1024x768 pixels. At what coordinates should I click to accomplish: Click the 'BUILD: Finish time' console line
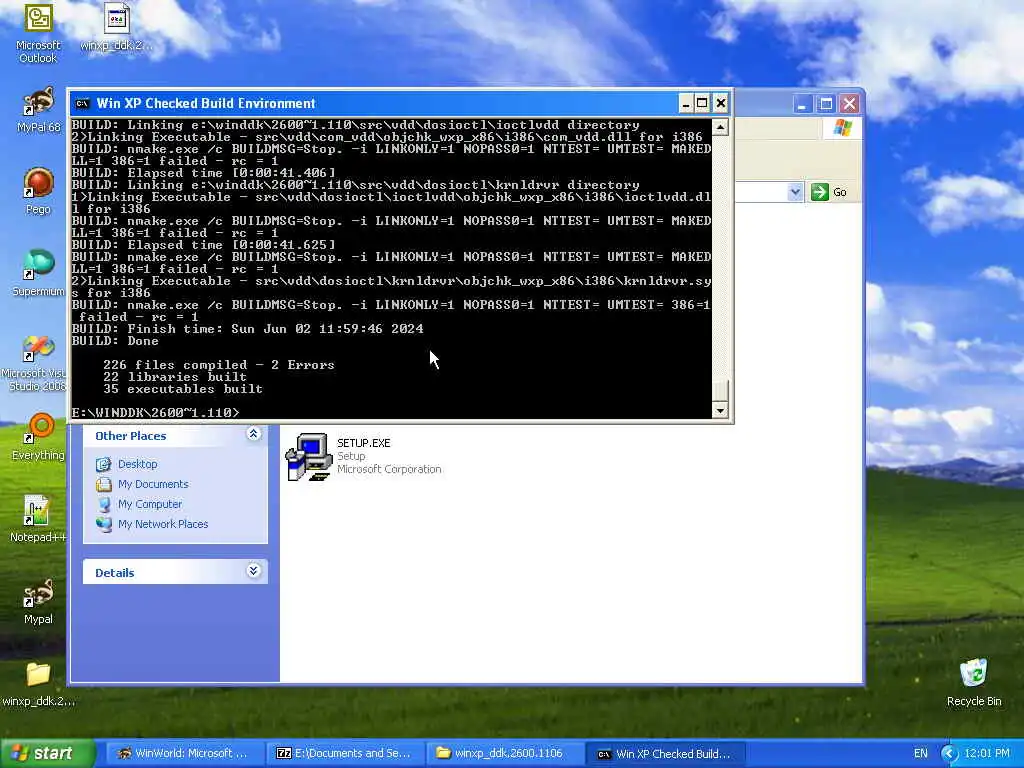(248, 329)
